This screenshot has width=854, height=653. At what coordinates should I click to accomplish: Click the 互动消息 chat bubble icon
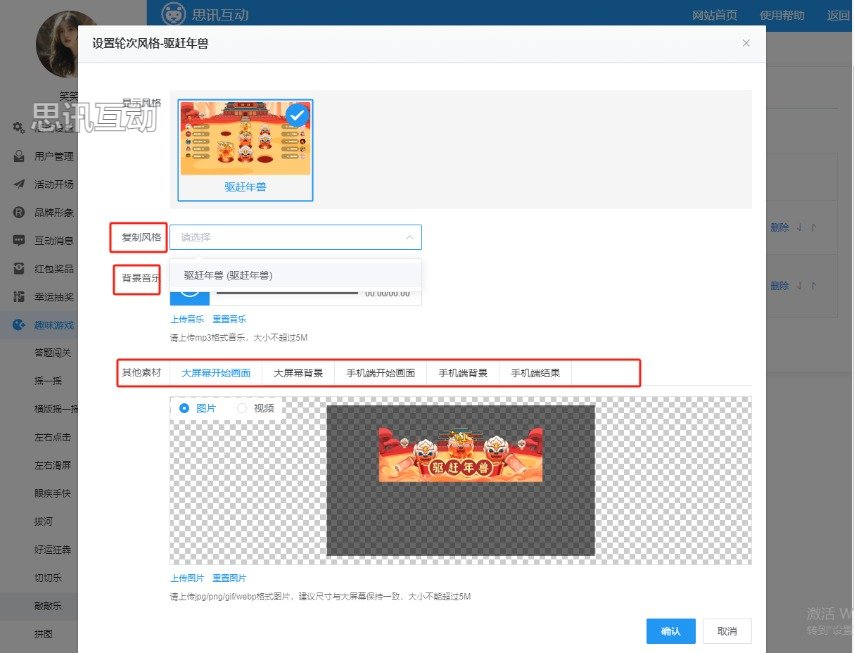coord(19,240)
